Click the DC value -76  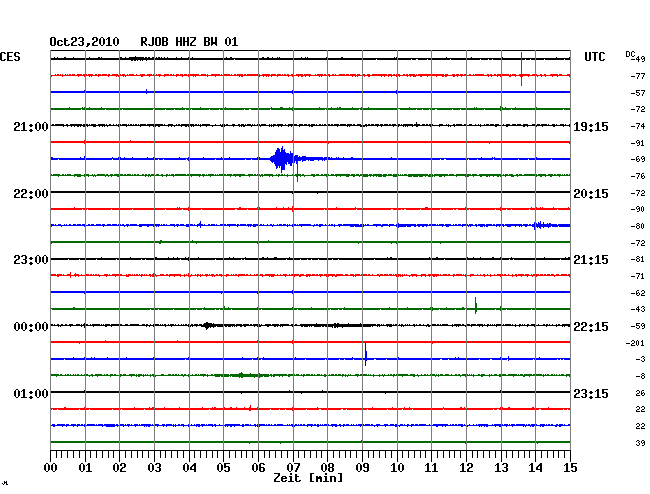(x=638, y=176)
